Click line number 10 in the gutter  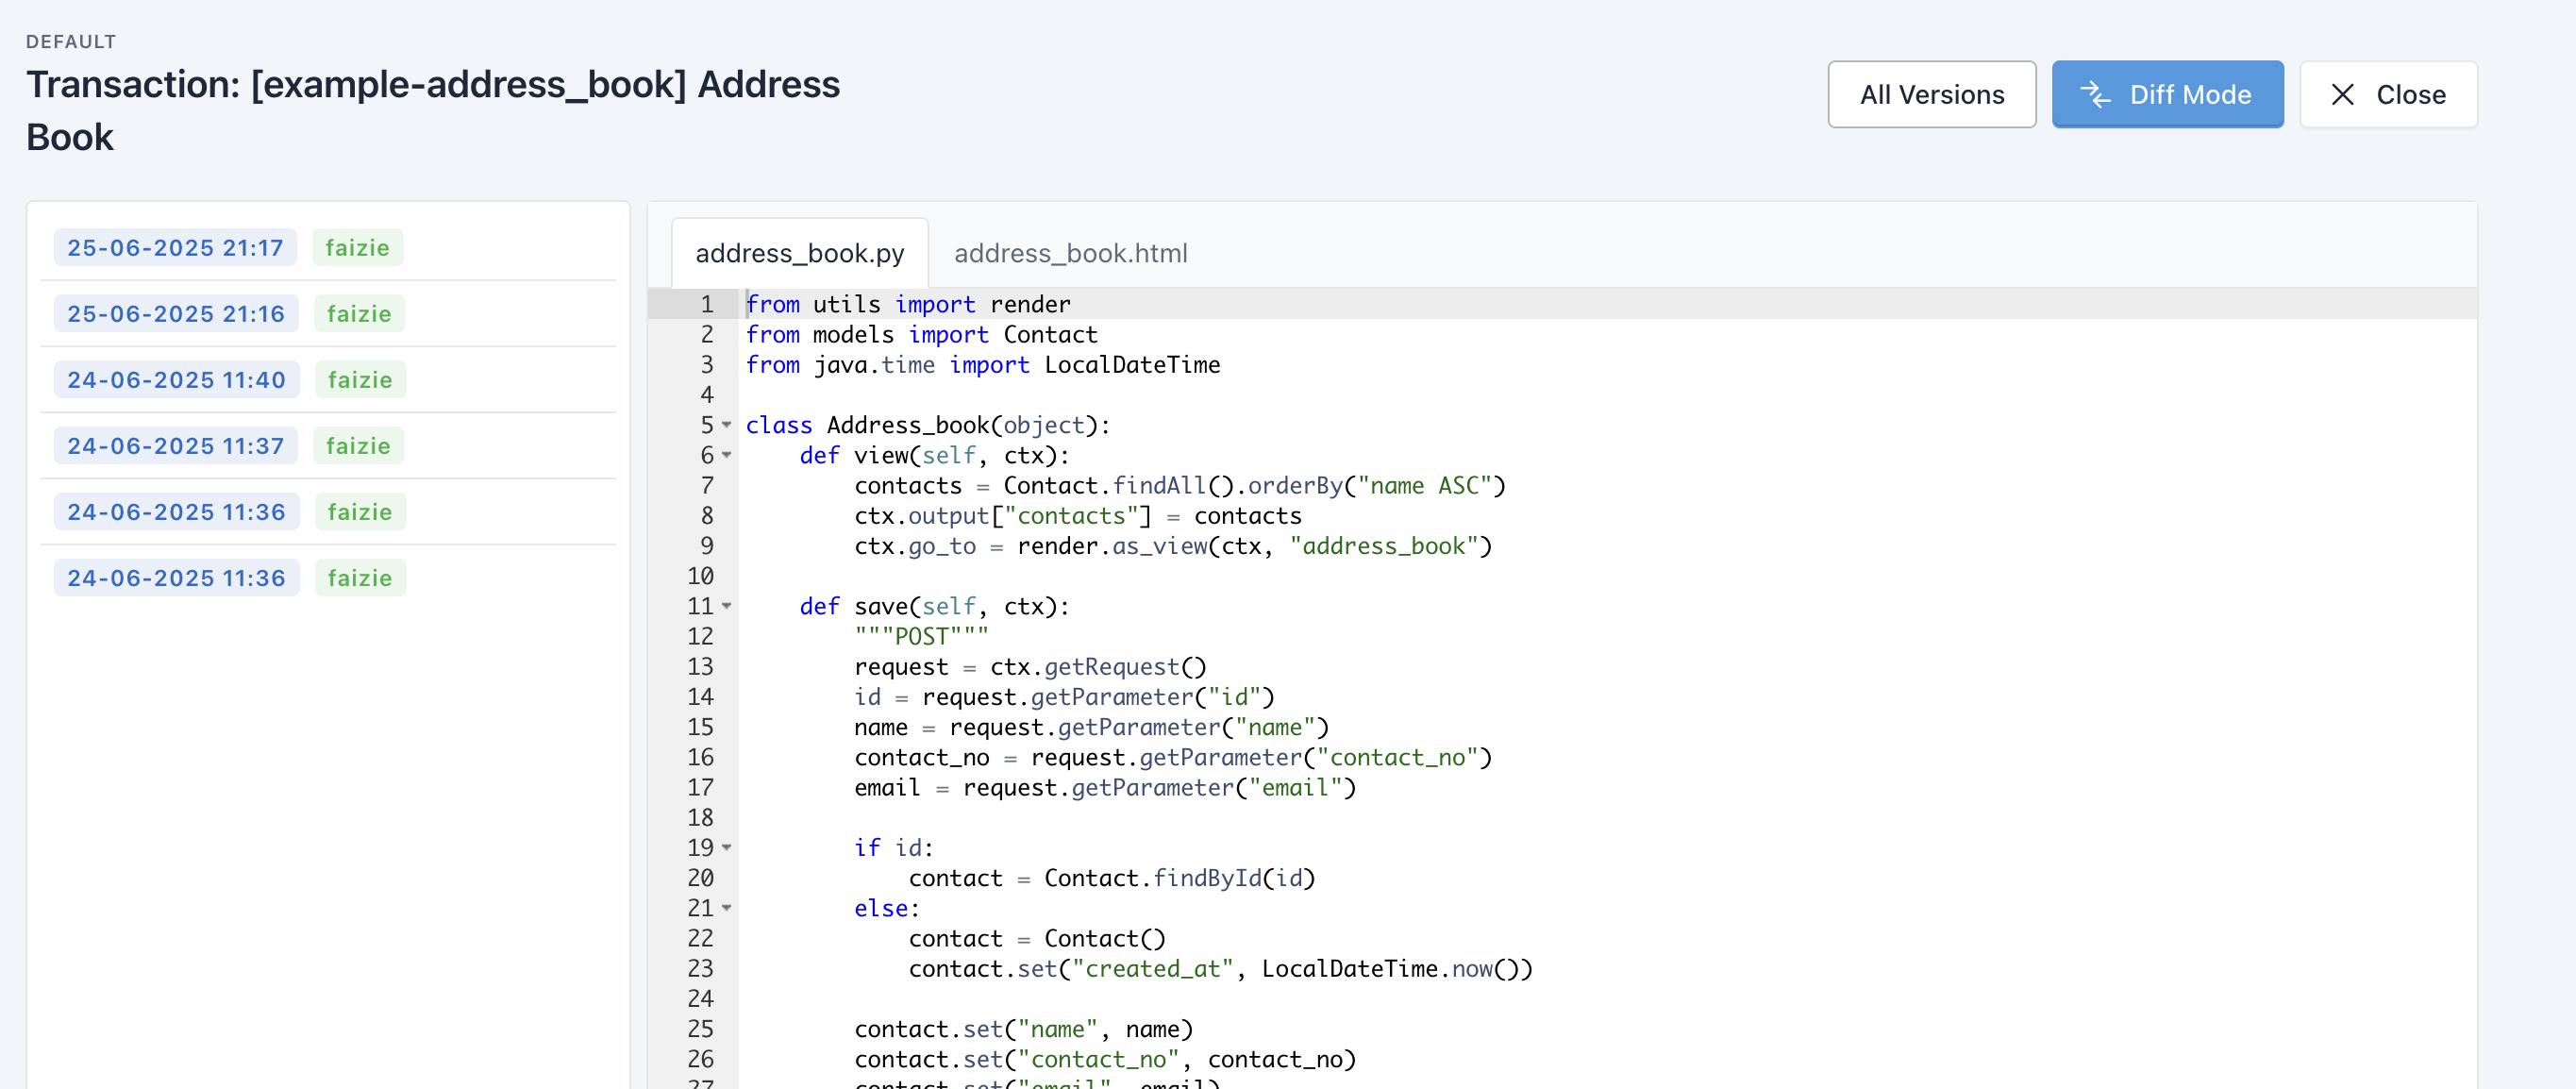click(700, 576)
